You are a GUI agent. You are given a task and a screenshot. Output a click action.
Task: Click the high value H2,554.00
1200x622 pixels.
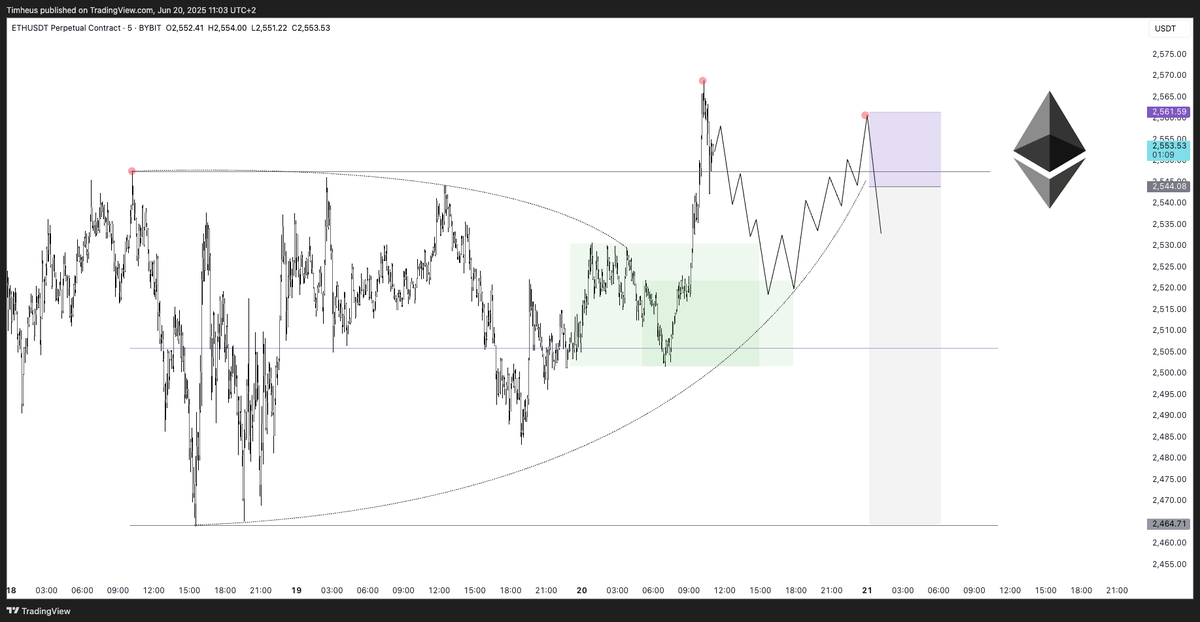[228, 27]
